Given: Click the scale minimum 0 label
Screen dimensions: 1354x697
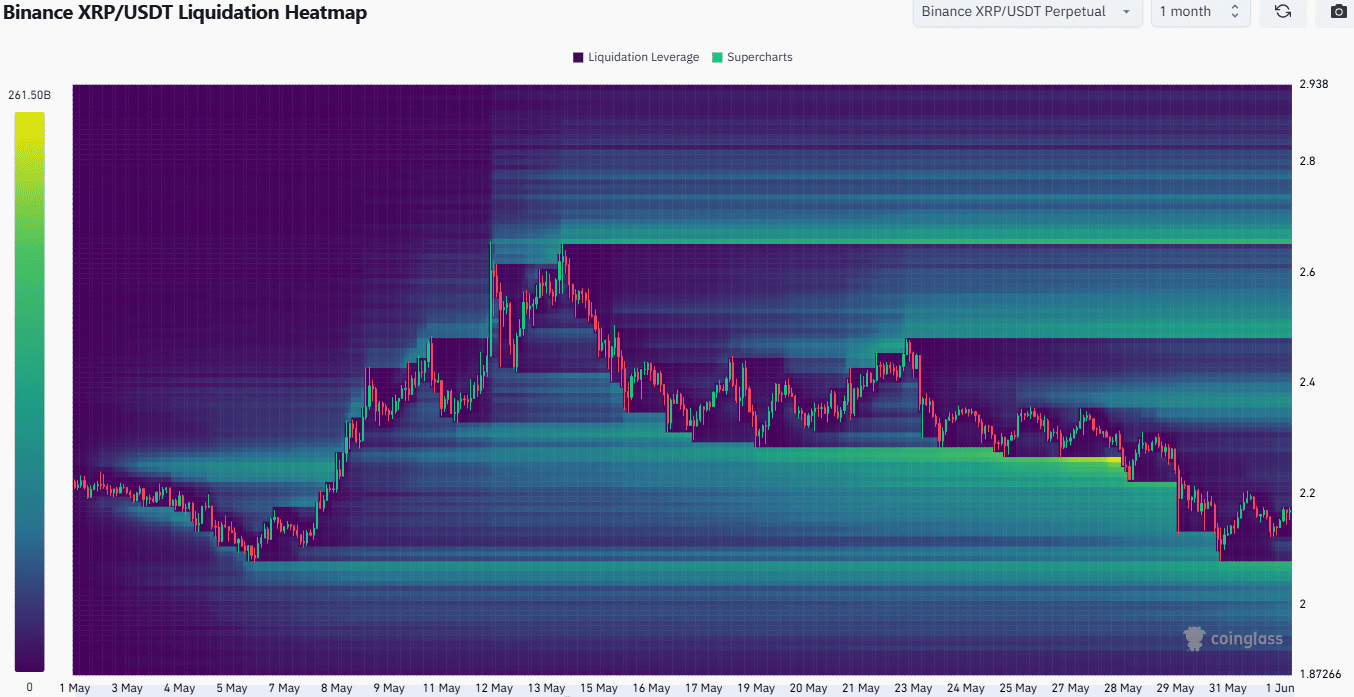Looking at the screenshot, I should coord(29,687).
